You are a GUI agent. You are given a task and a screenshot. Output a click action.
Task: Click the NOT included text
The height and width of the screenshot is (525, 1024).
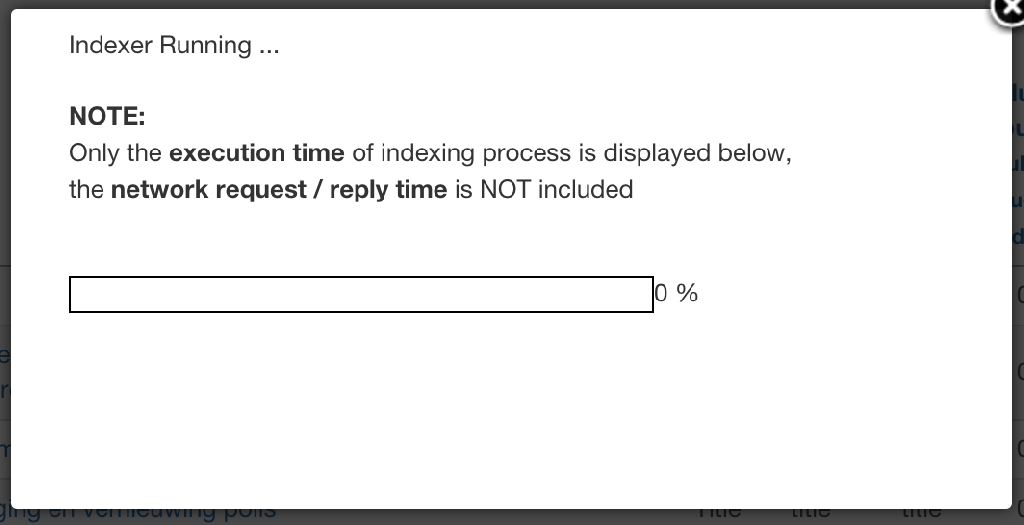pyautogui.click(x=556, y=189)
